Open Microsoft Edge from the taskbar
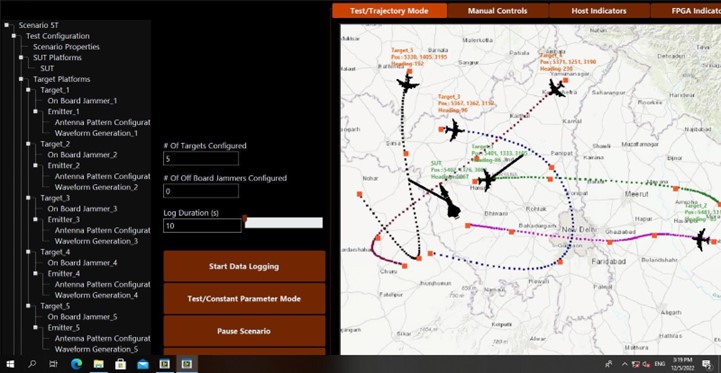Screen dimensions: 721x373 click(76, 364)
